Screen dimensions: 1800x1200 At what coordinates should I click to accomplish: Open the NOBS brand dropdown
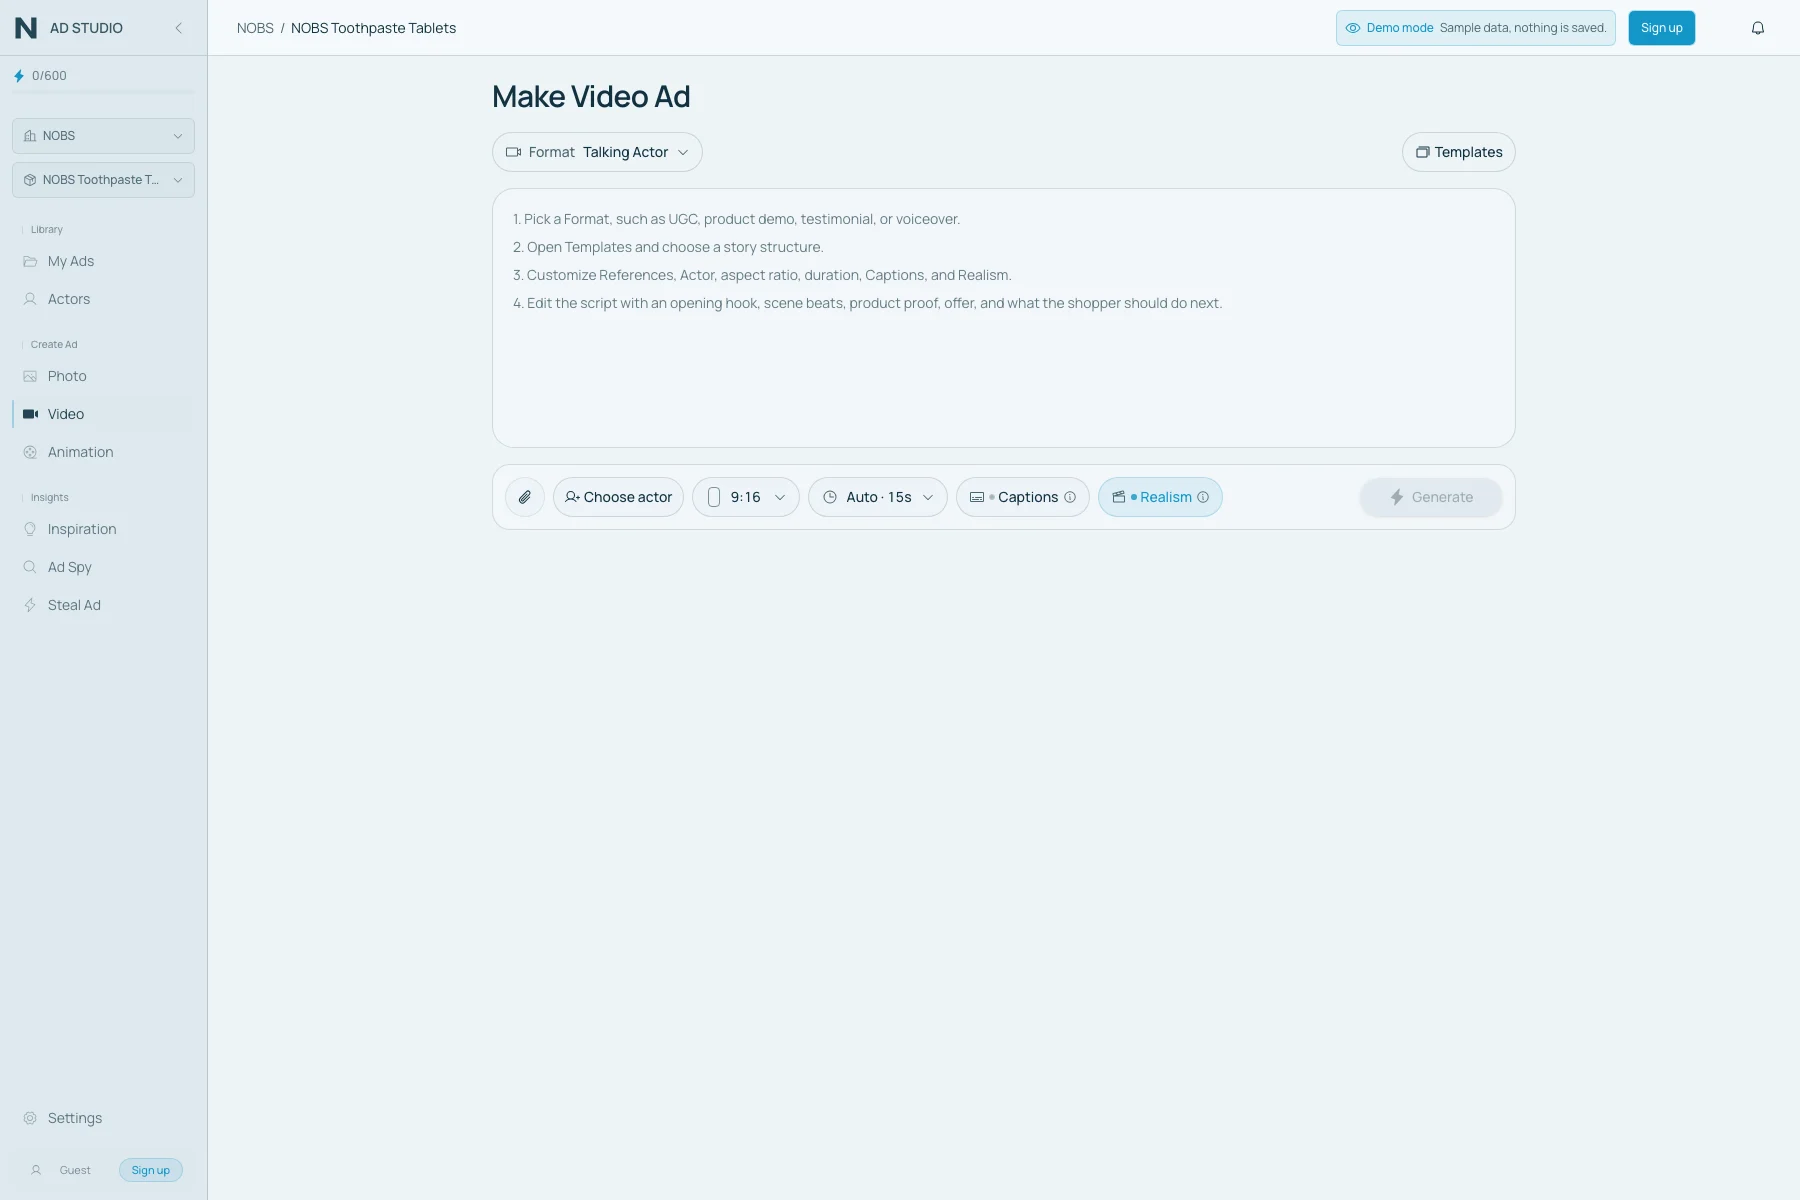coord(103,136)
